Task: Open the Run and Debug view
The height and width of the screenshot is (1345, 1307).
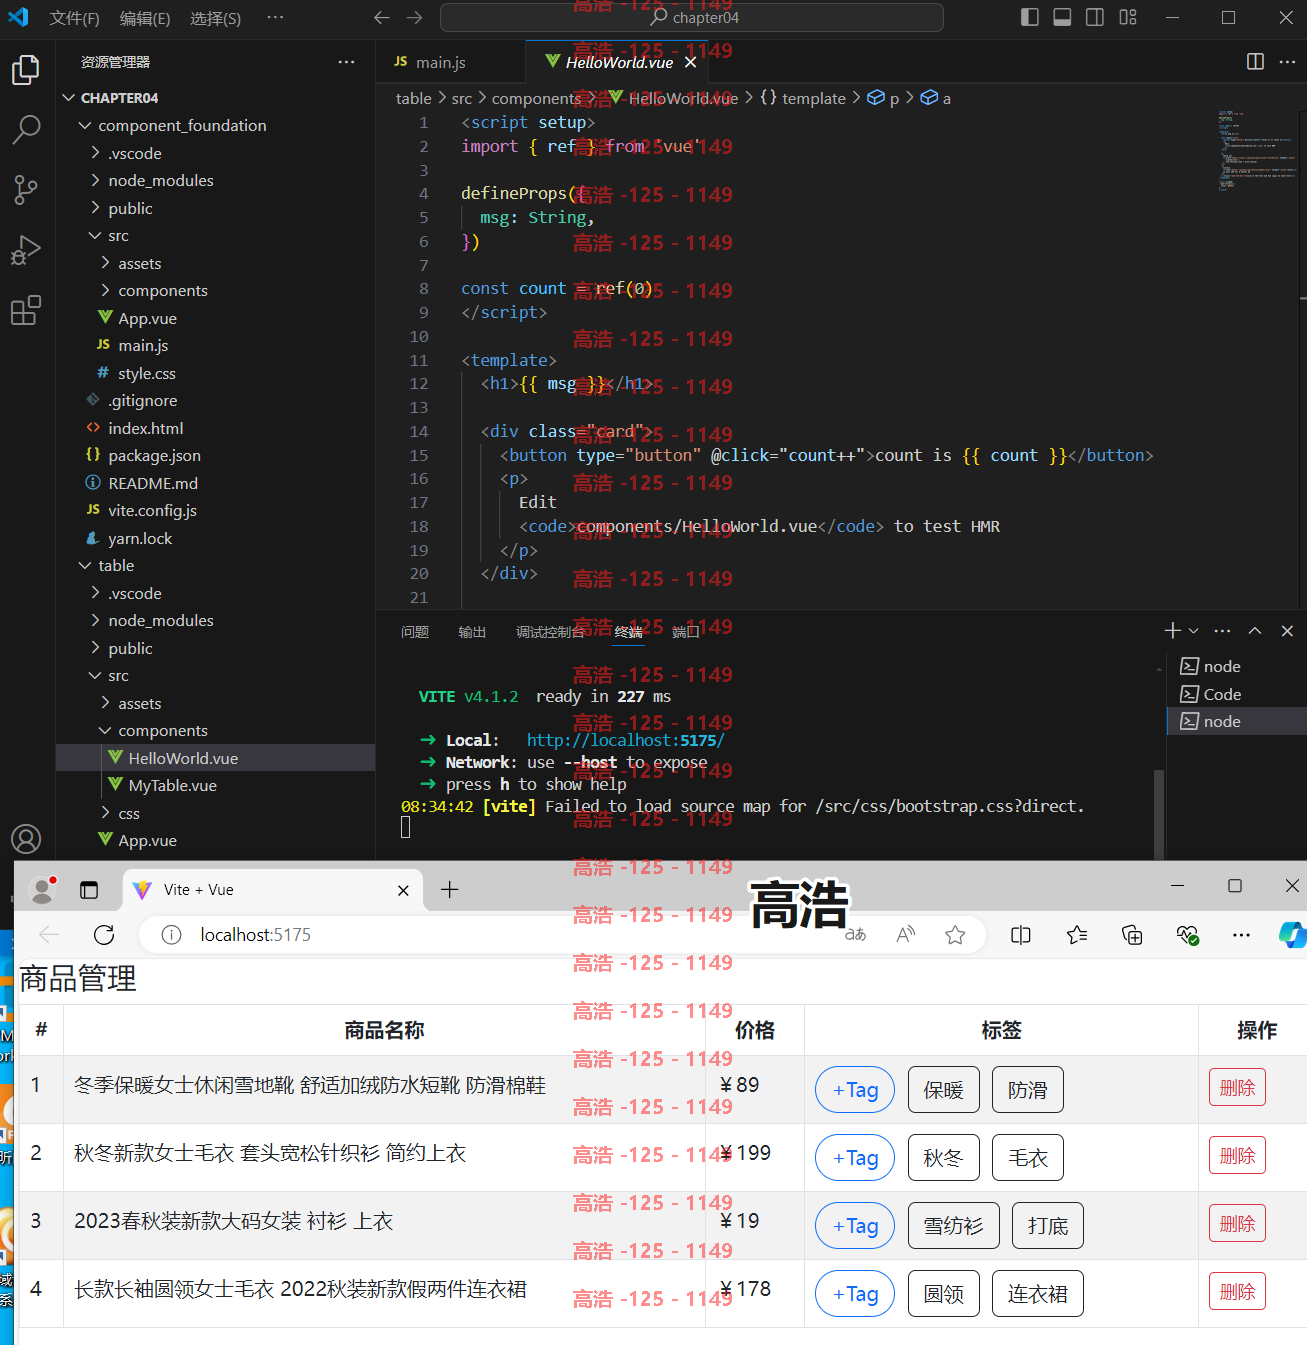Action: point(26,250)
